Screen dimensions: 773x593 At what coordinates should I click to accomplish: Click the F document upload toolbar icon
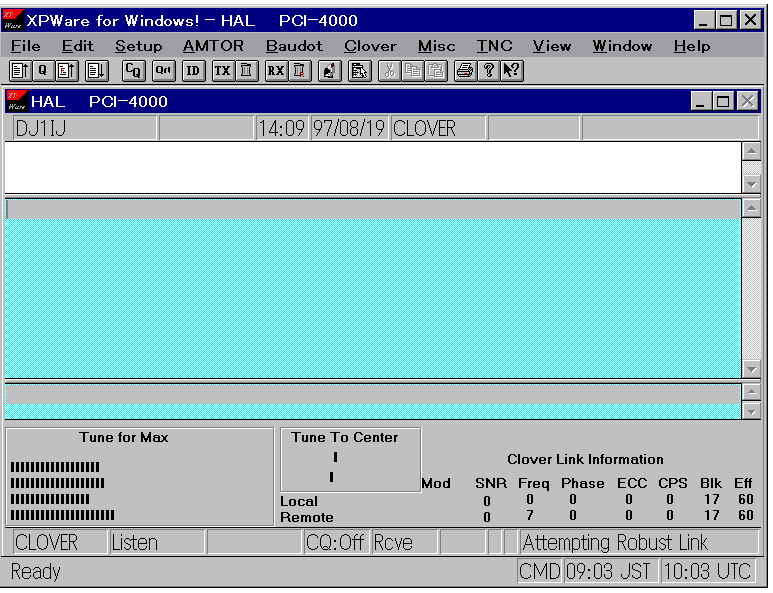pyautogui.click(x=66, y=71)
